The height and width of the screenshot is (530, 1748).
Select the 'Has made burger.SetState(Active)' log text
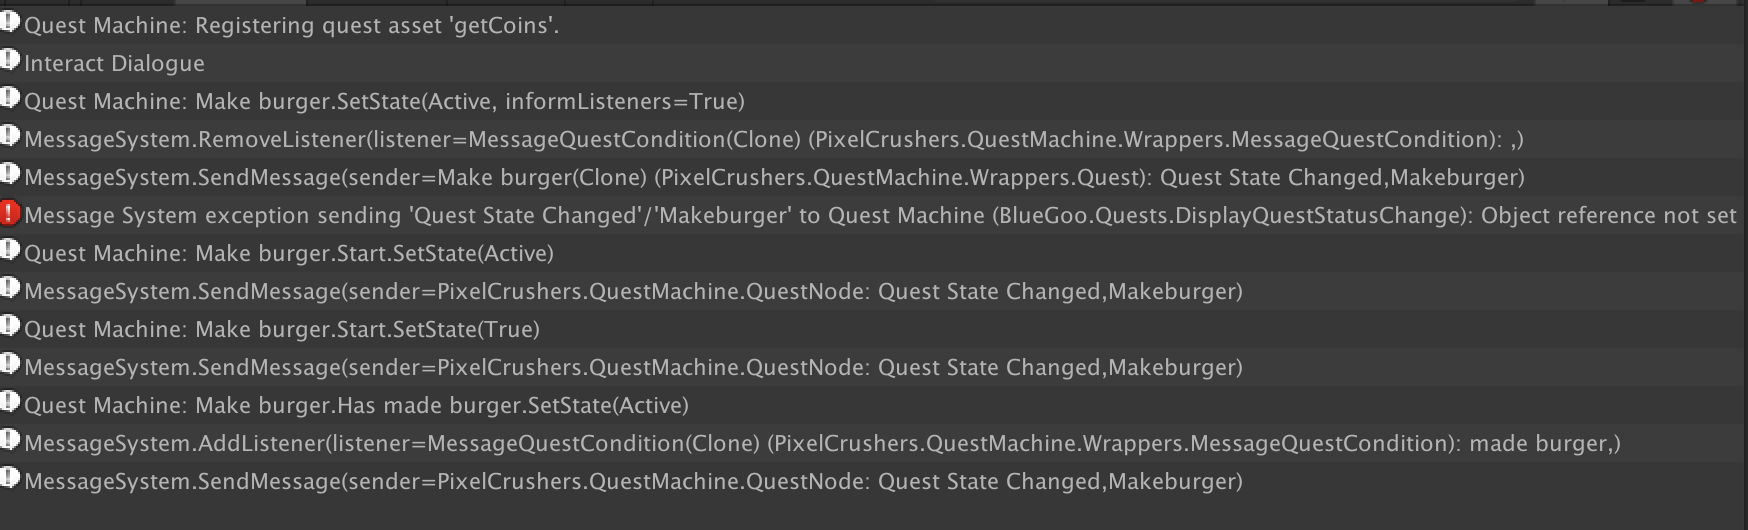tap(356, 406)
